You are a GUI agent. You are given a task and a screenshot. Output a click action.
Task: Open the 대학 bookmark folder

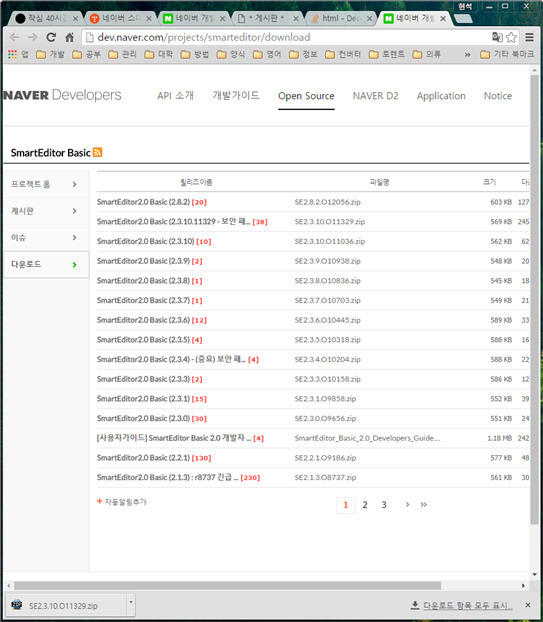point(159,54)
